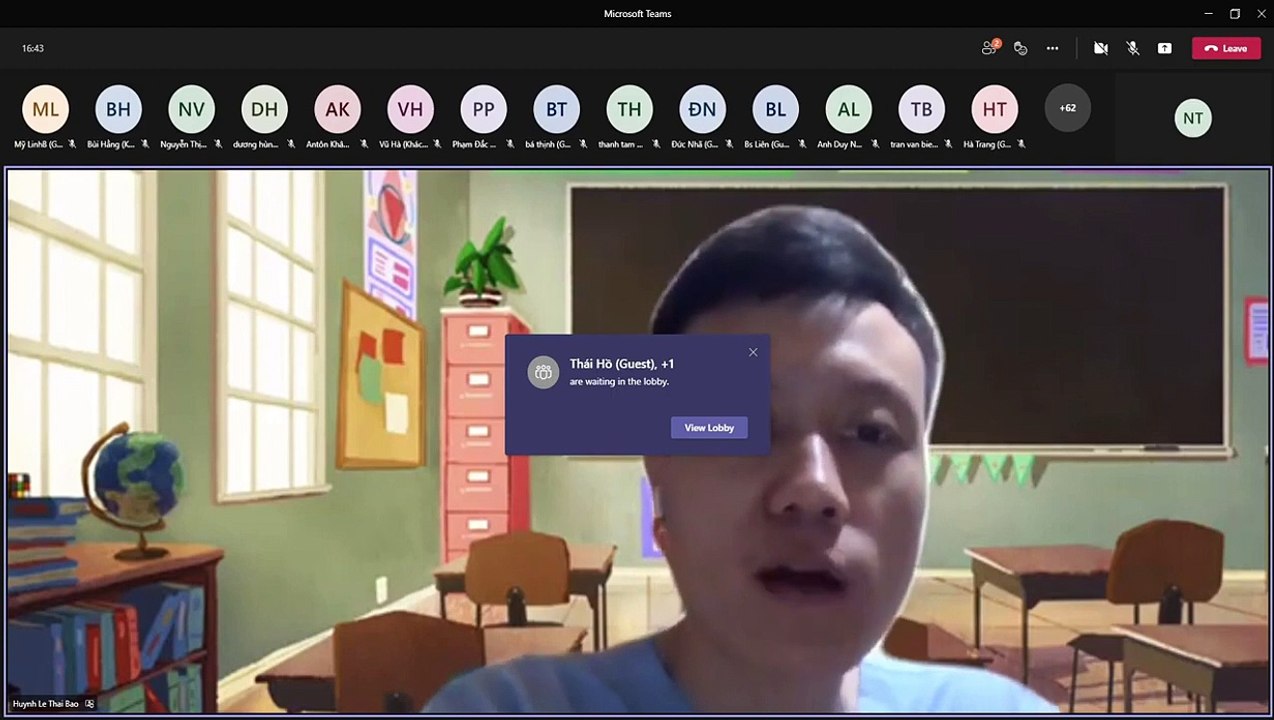Select participant avatar VH
Screen dimensions: 1274x720
tap(410, 110)
